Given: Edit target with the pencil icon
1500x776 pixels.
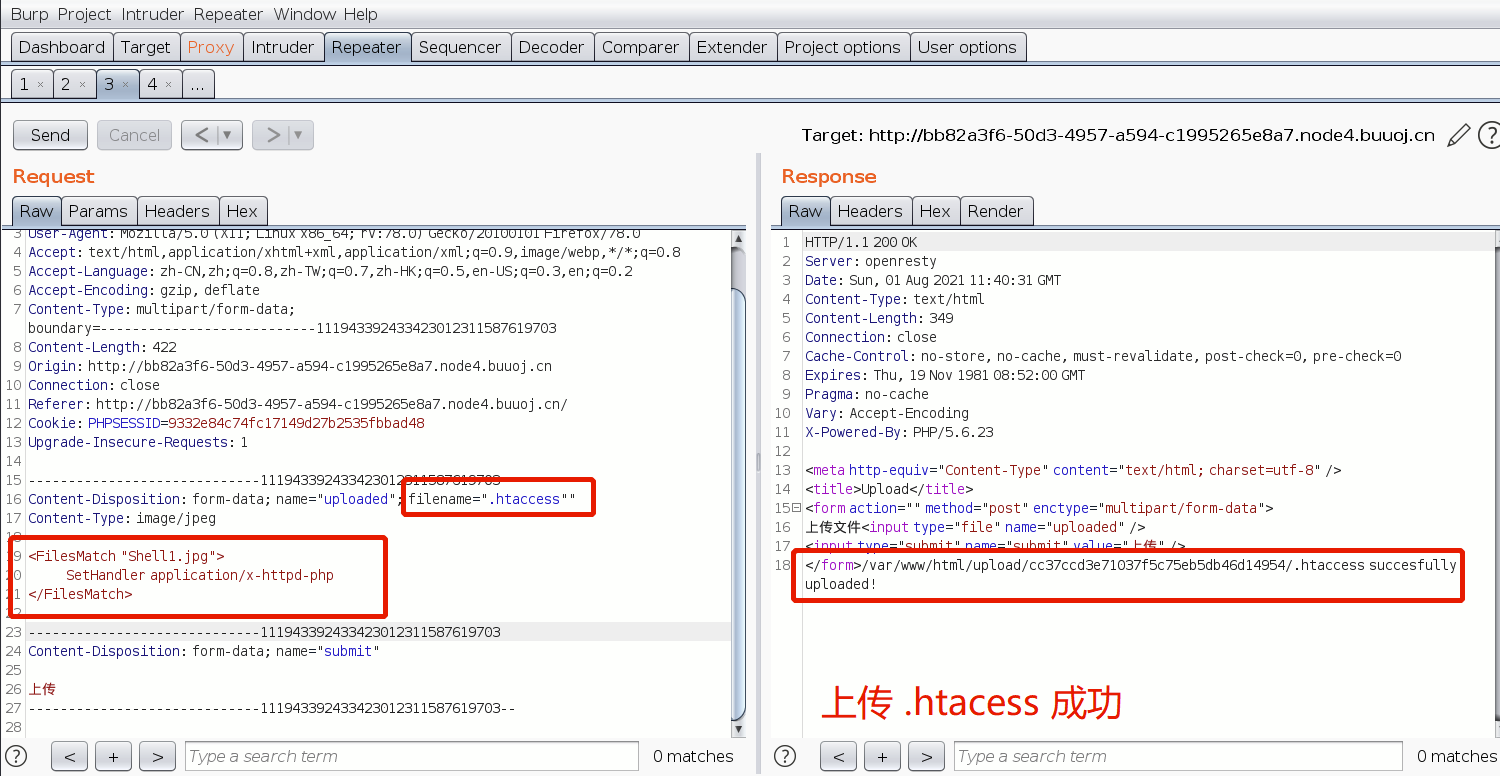Looking at the screenshot, I should [x=1459, y=134].
